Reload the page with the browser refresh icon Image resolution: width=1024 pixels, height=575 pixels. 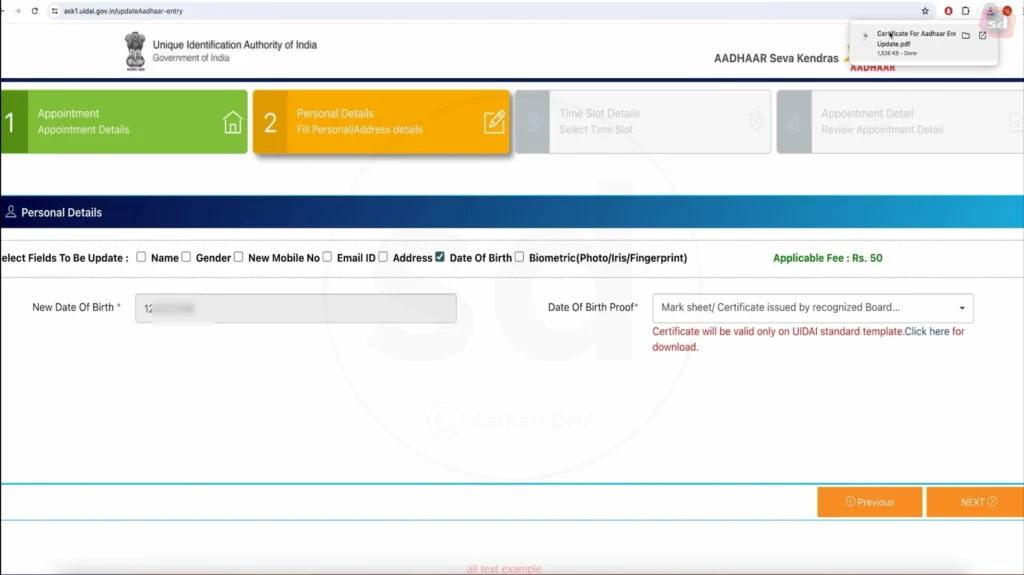[35, 11]
